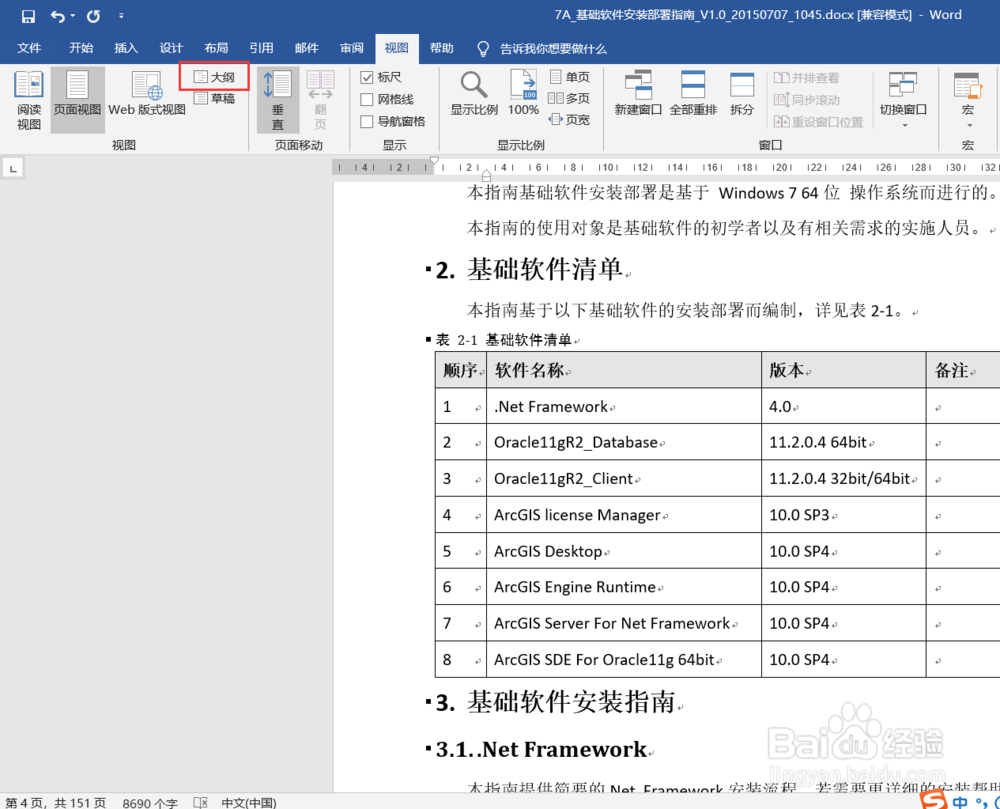The width and height of the screenshot is (1000, 809).
Task: Switch to 开始 home tab
Action: coord(81,48)
